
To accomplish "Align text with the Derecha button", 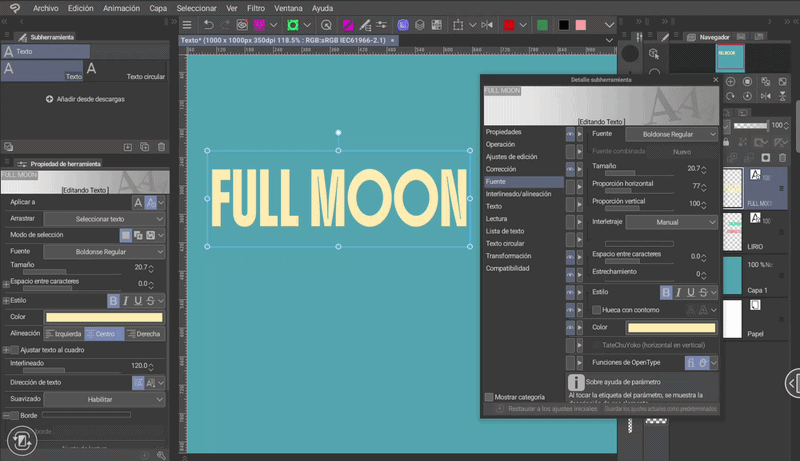I will 147,333.
